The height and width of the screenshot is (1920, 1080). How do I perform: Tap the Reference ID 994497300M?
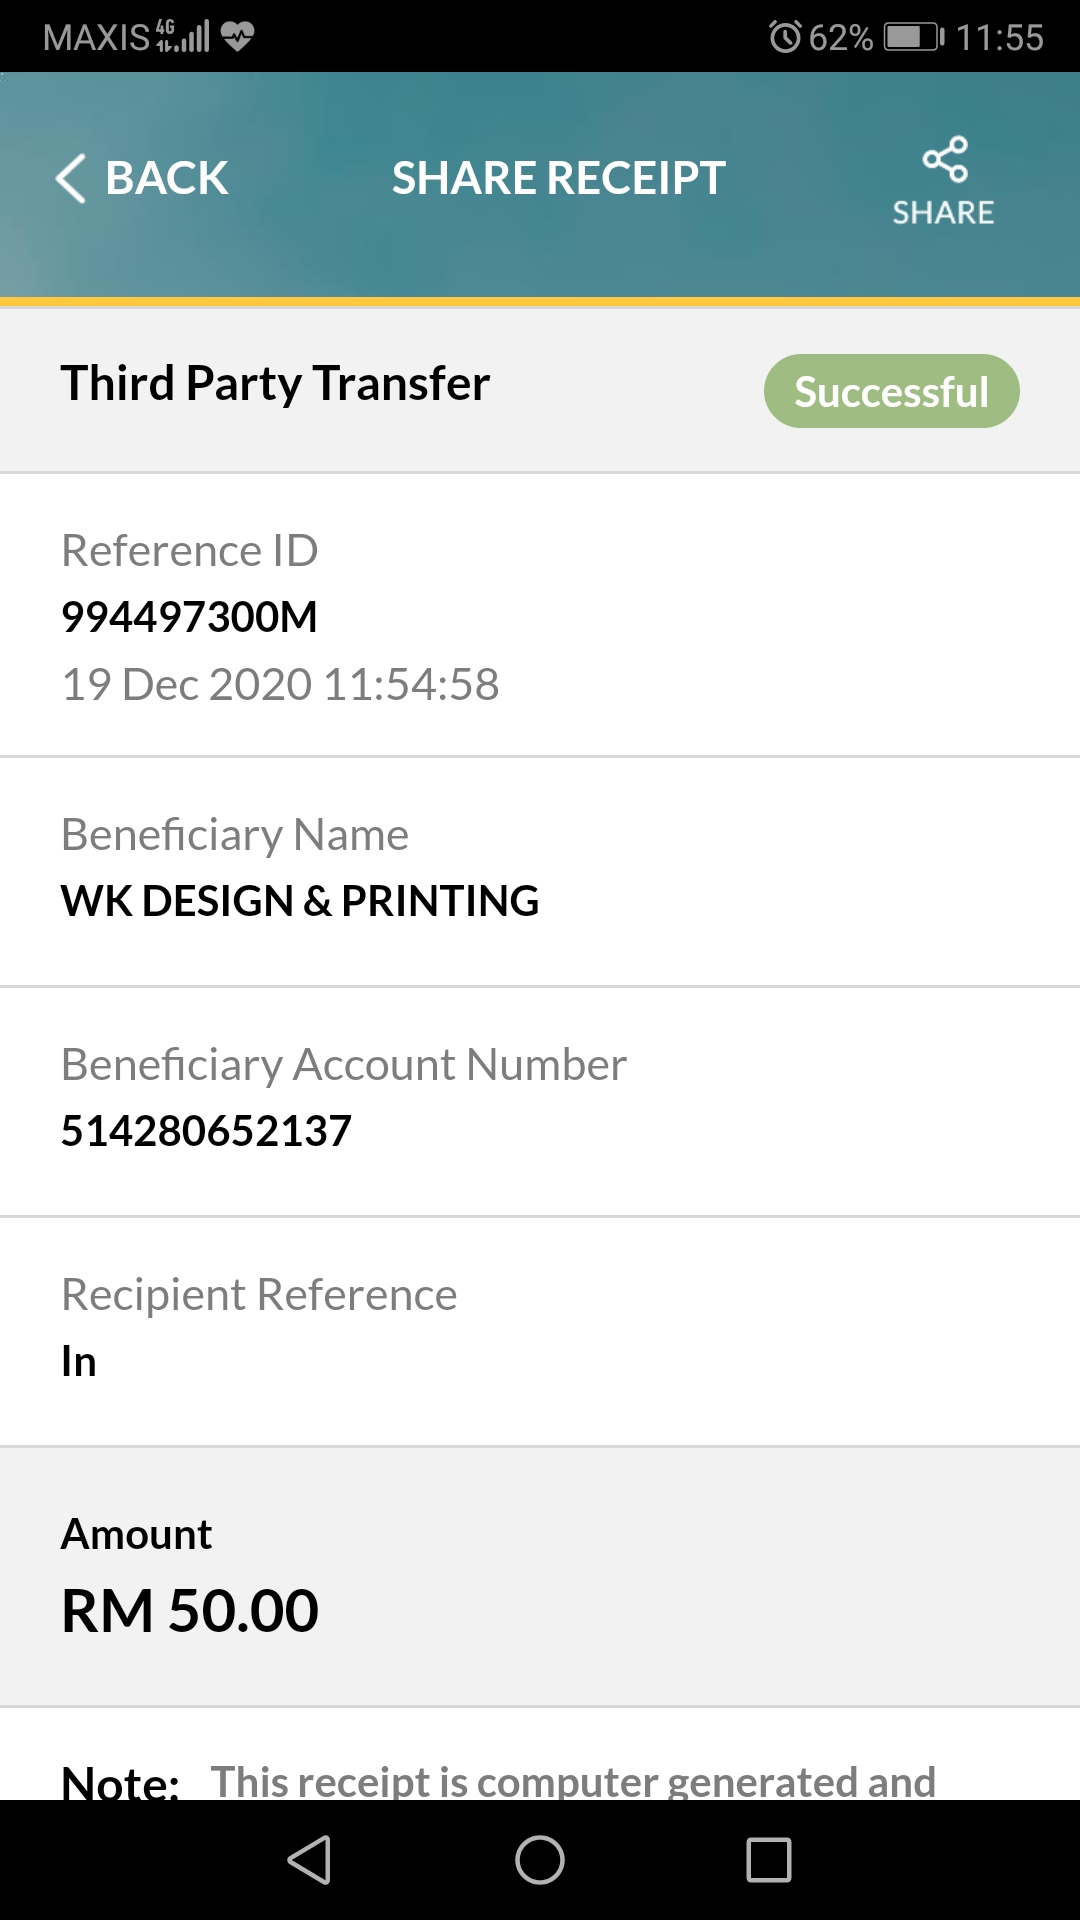click(x=189, y=617)
